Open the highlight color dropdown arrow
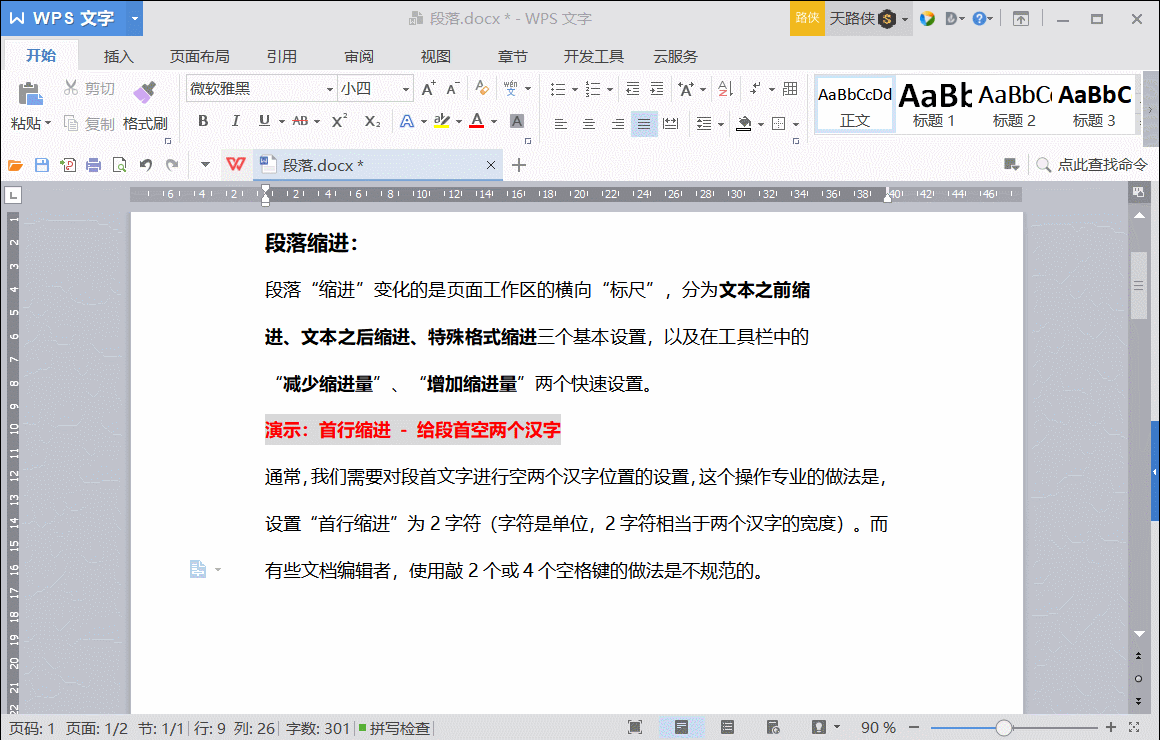 click(459, 121)
